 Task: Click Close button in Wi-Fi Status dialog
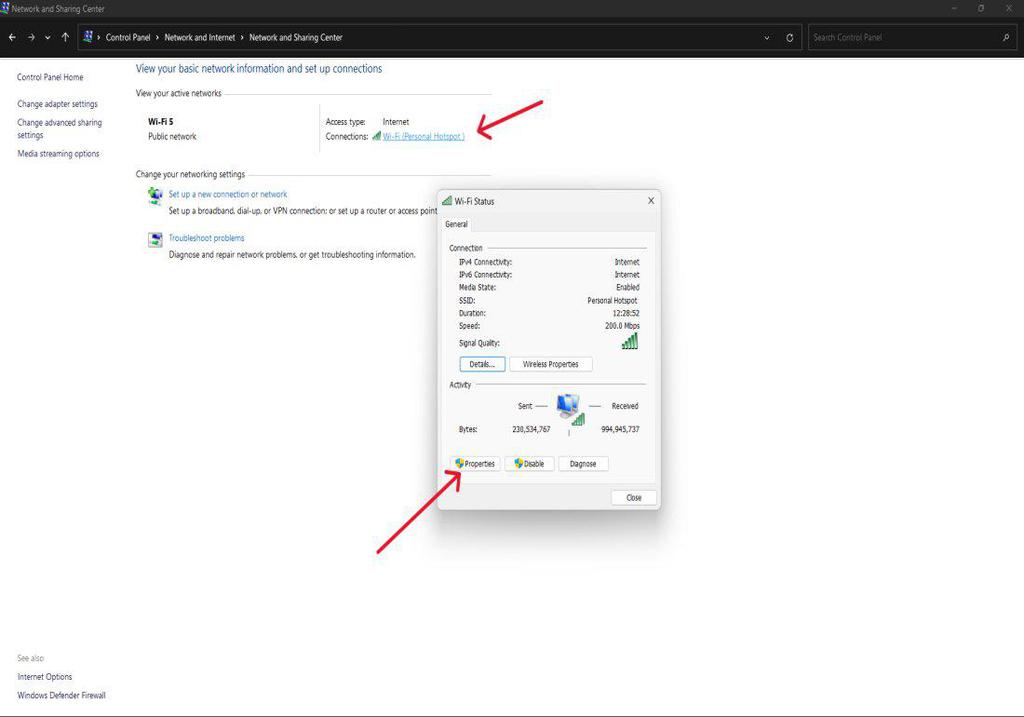633,498
